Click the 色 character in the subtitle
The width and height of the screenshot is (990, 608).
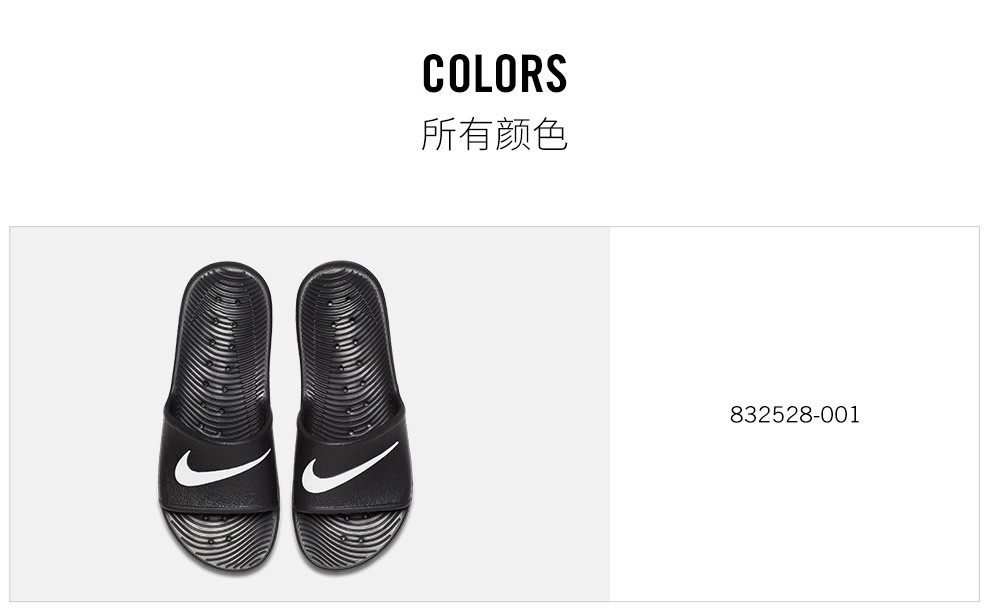click(x=550, y=134)
